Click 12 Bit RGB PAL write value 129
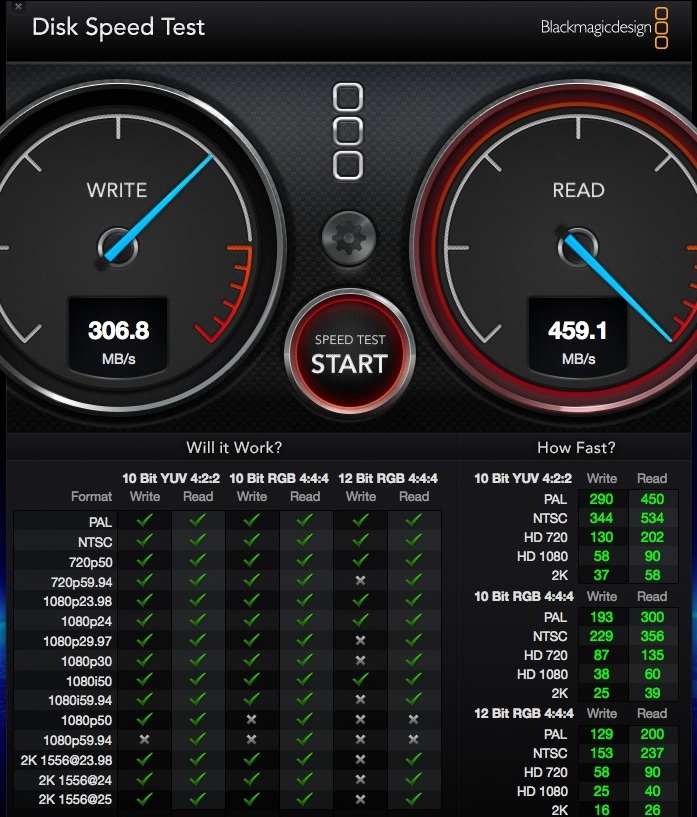 tap(601, 734)
